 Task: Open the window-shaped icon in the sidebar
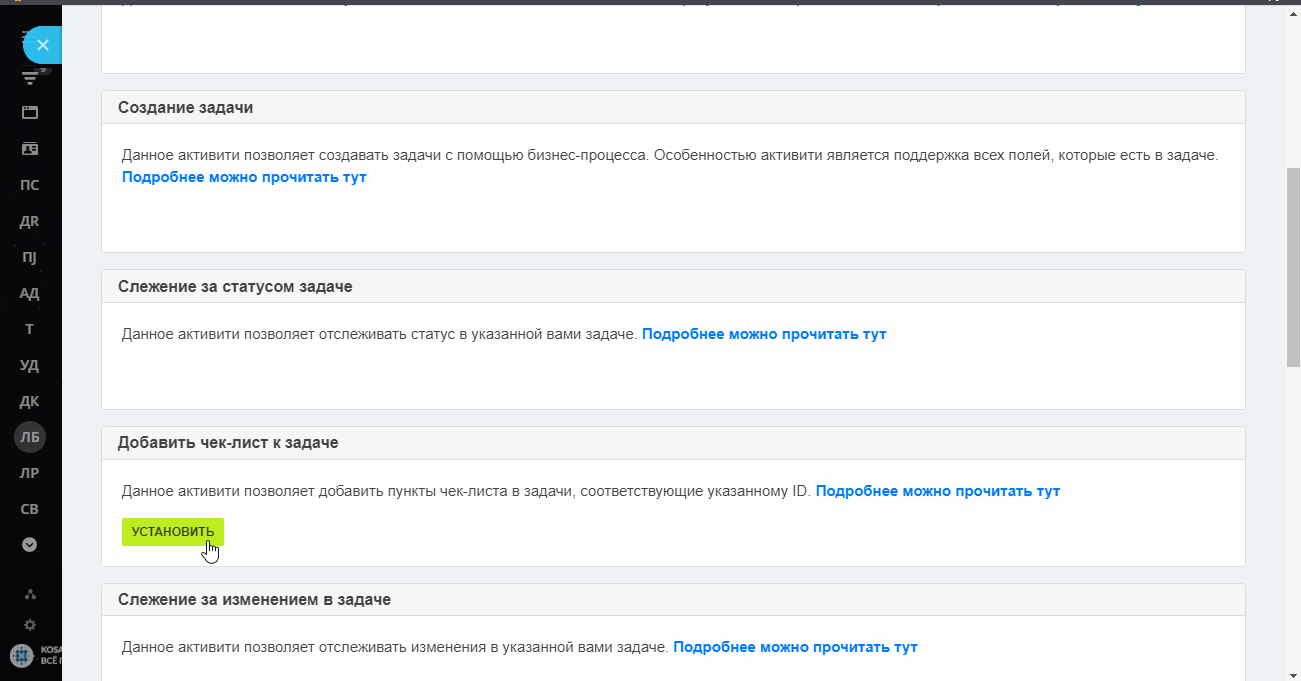point(30,113)
